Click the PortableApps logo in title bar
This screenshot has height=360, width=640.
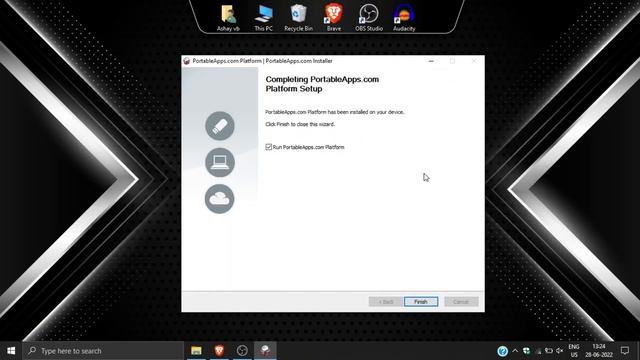click(187, 61)
